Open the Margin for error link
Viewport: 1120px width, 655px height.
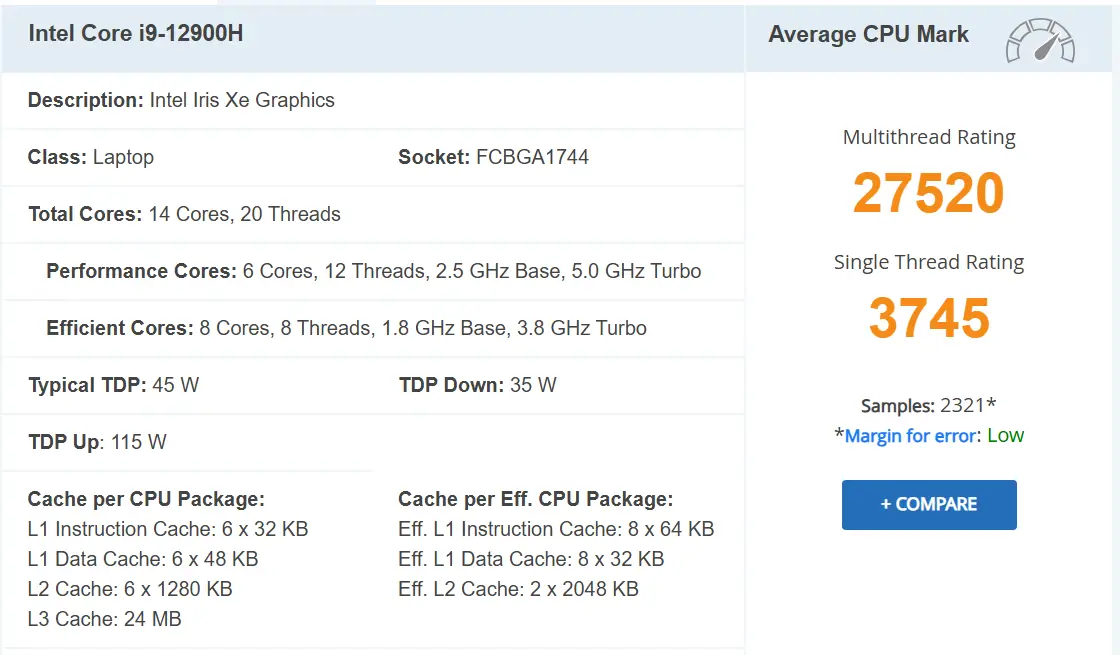click(911, 435)
